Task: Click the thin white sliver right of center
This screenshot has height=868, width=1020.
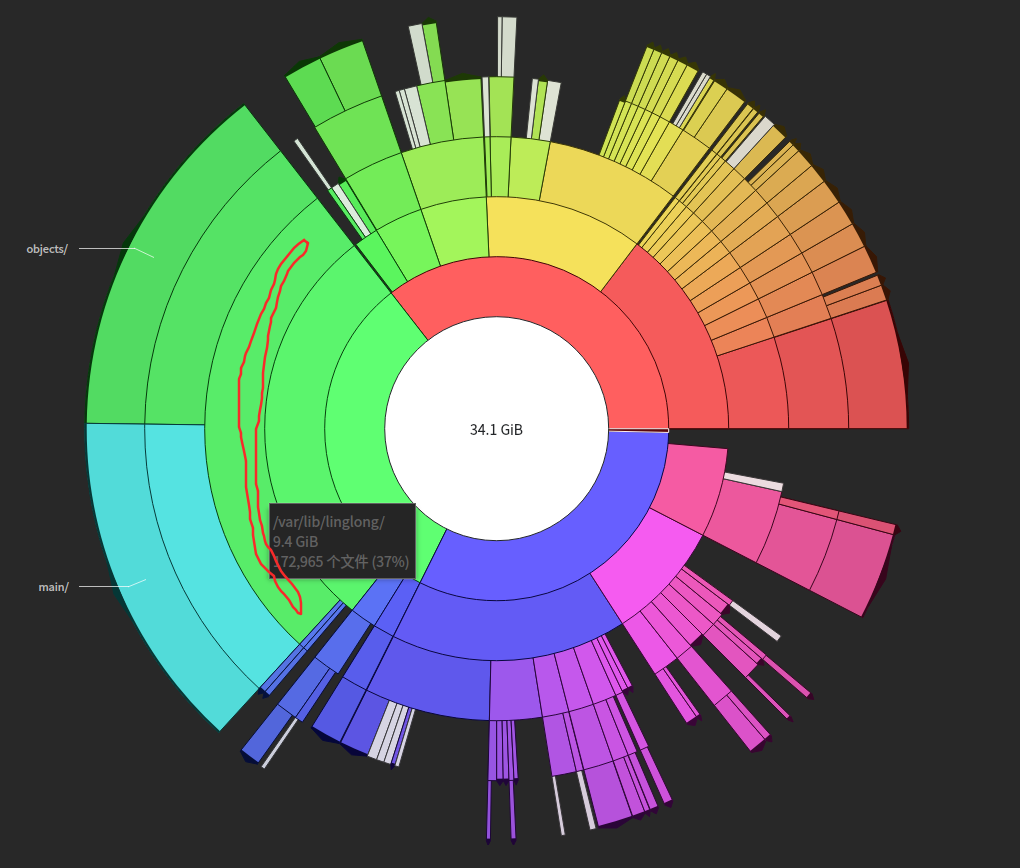Action: [639, 430]
